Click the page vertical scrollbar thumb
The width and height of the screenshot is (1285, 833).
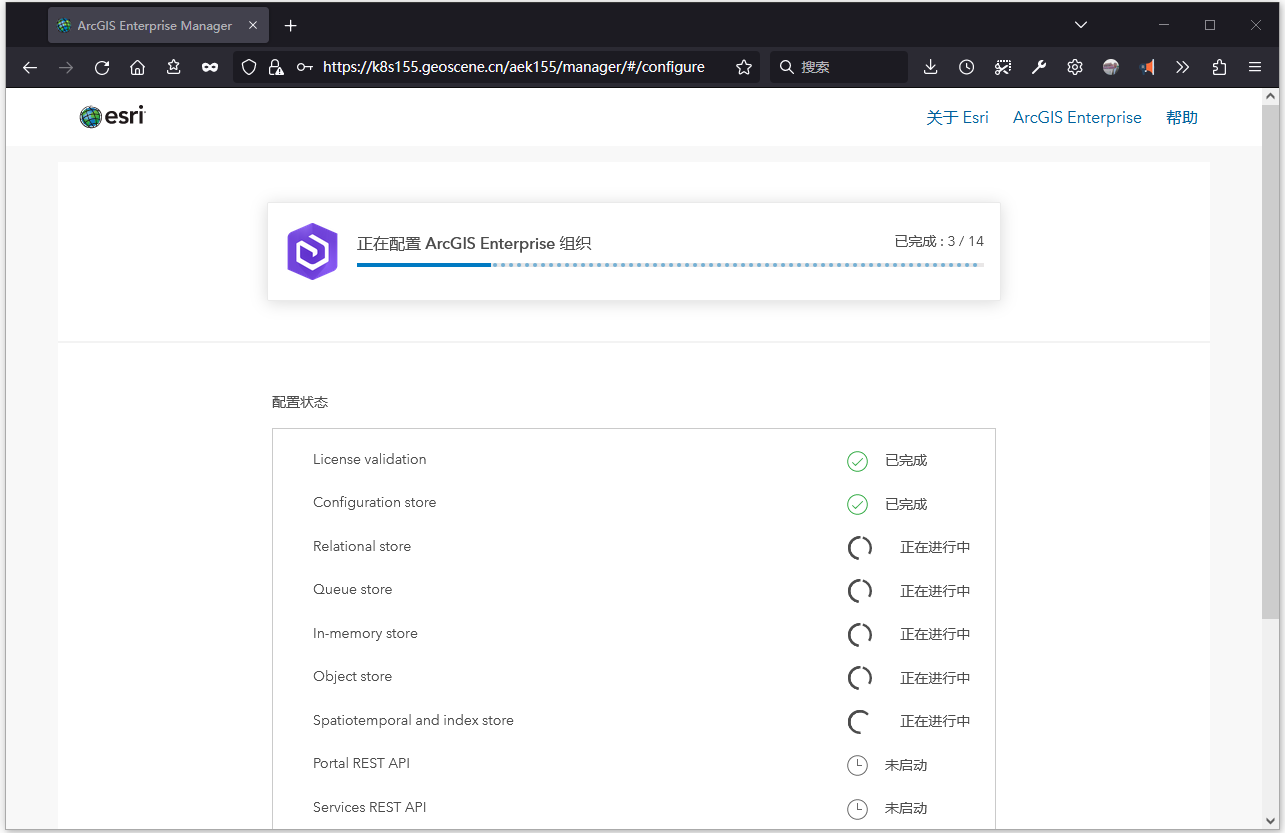pyautogui.click(x=1270, y=361)
